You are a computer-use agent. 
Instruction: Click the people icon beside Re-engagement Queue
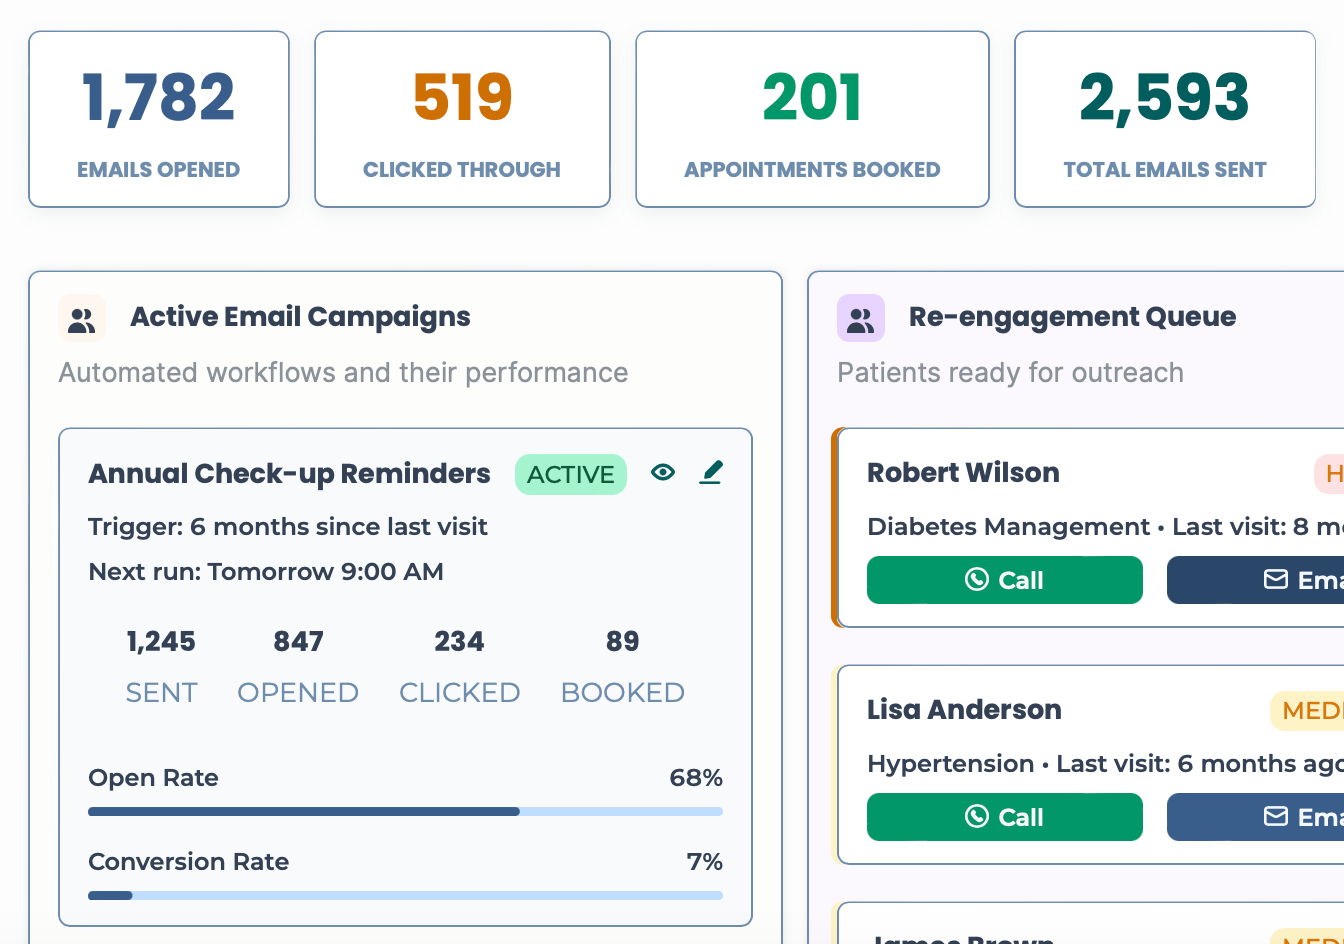860,317
